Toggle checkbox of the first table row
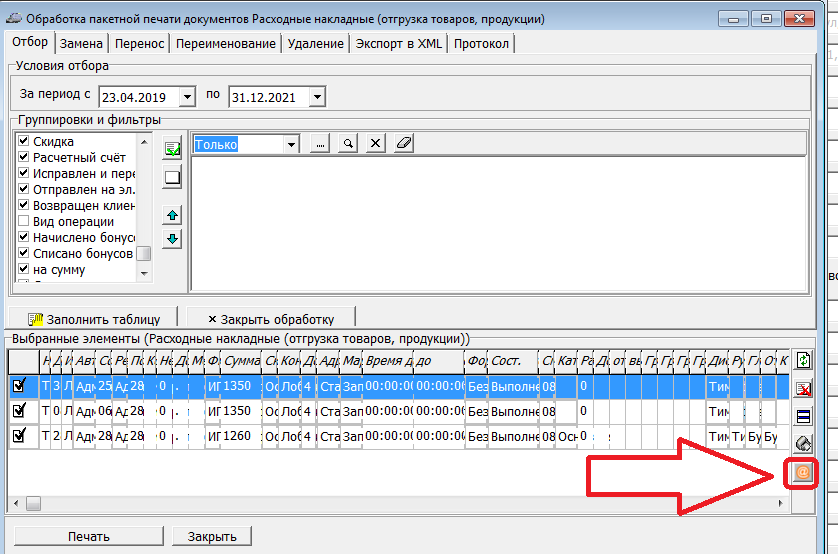 tap(19, 386)
